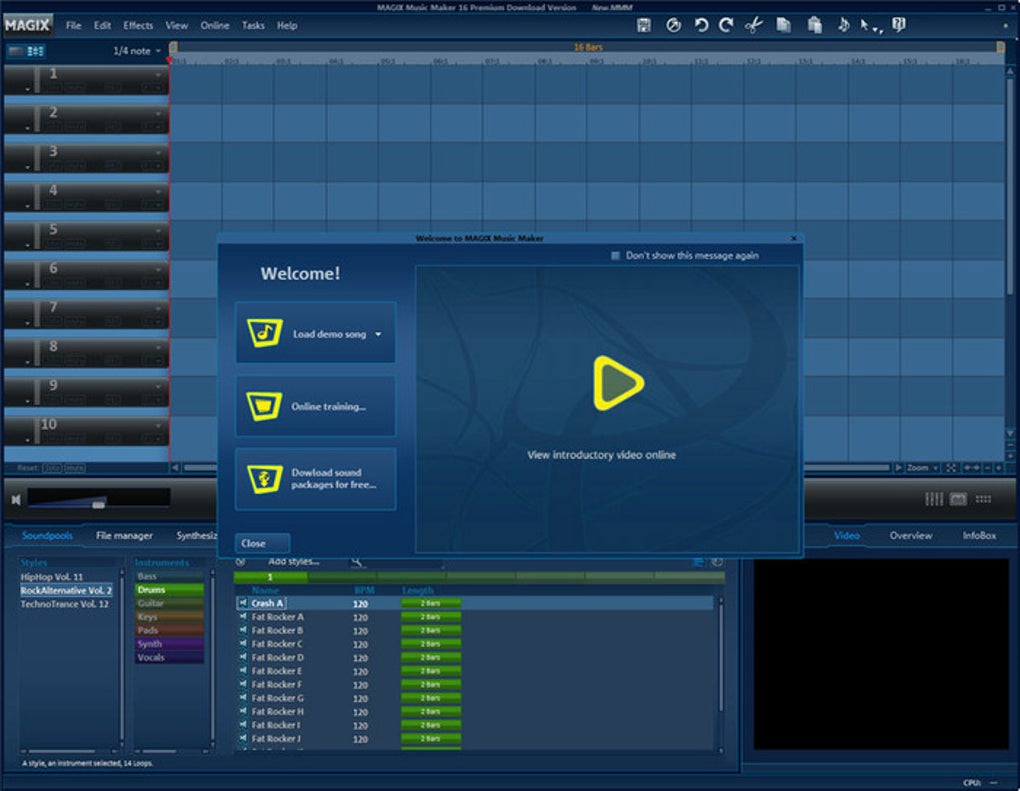The image size is (1020, 791).
Task: Switch to single-row track view toggle
Action: pos(16,51)
